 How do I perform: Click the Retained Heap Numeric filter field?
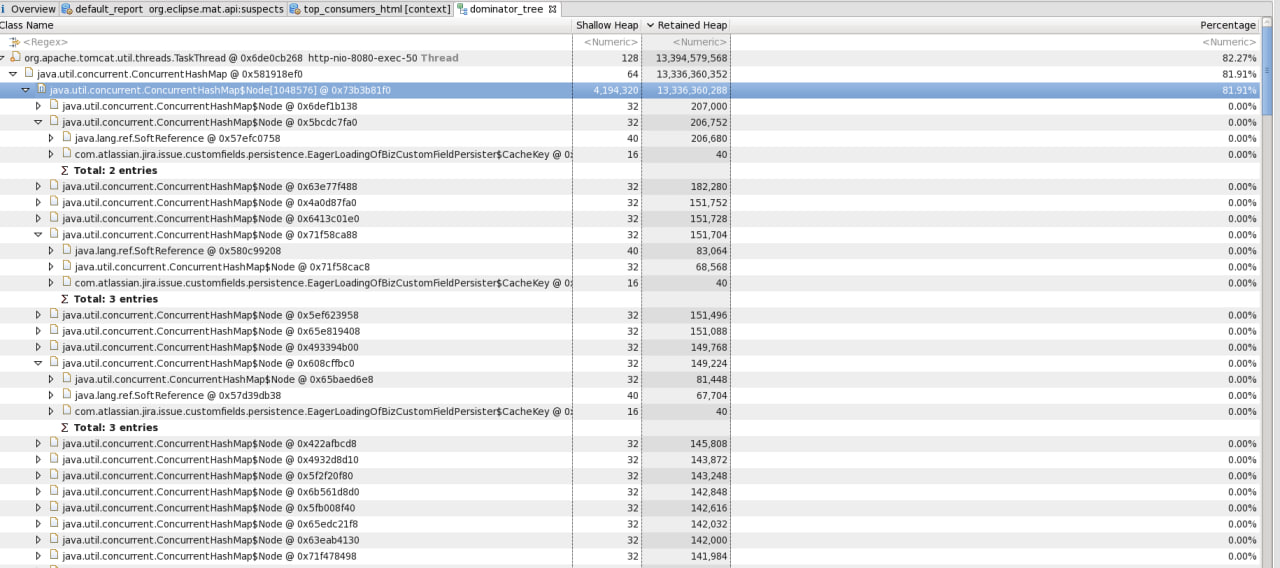pos(686,42)
